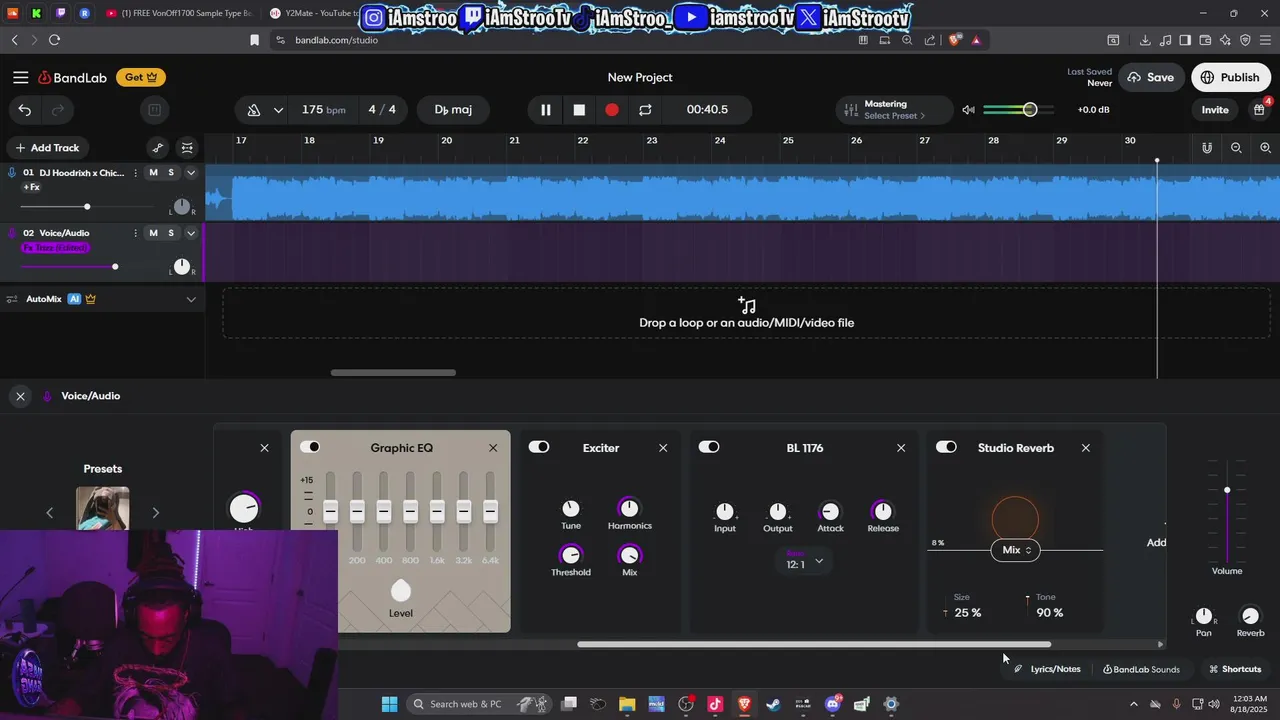Invite collaborators
1280x720 pixels.
[1215, 110]
